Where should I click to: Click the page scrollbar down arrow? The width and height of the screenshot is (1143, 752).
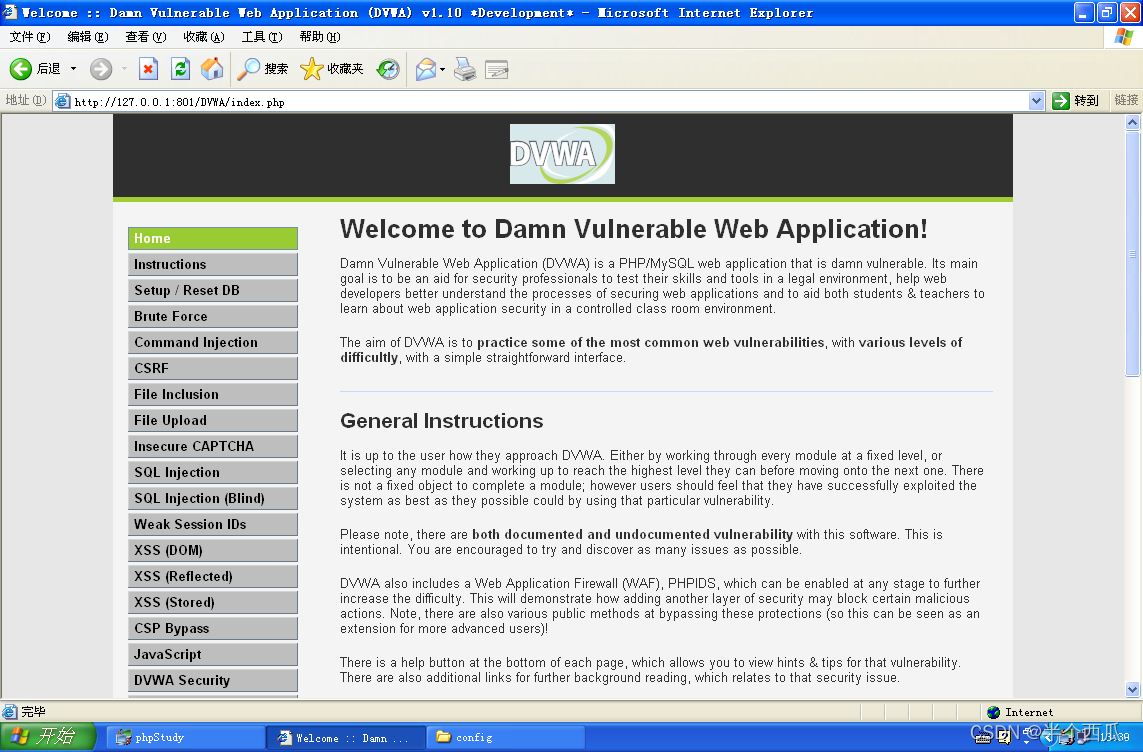click(1132, 689)
